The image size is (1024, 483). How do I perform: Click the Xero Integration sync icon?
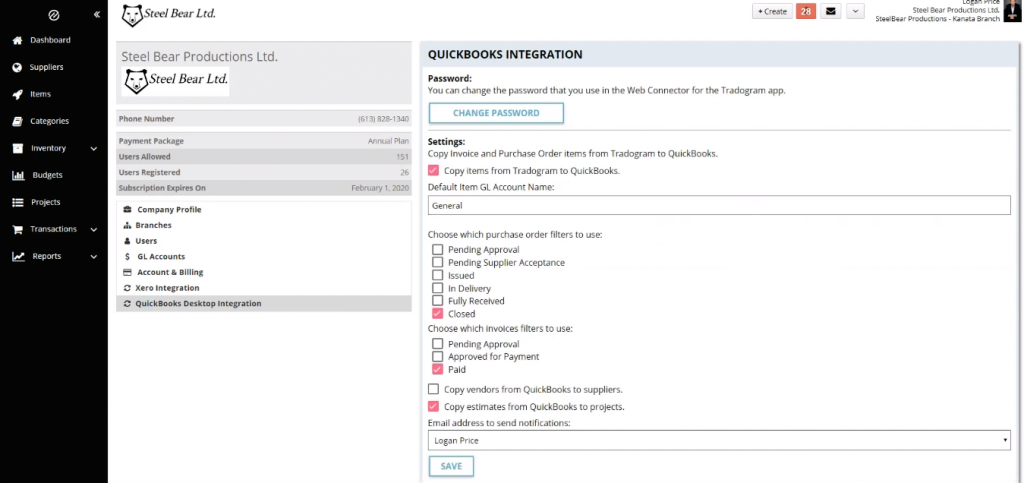127,288
